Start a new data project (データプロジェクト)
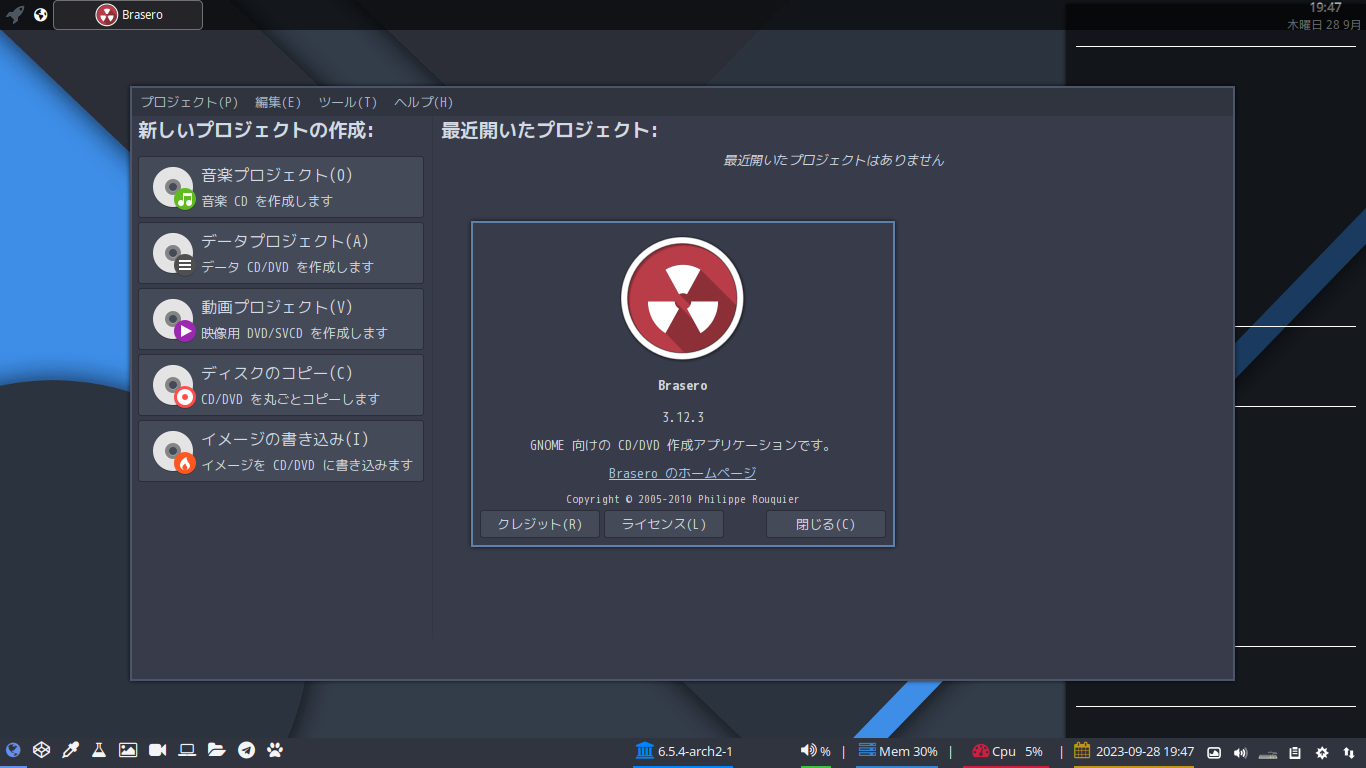The image size is (1366, 768). (x=281, y=253)
